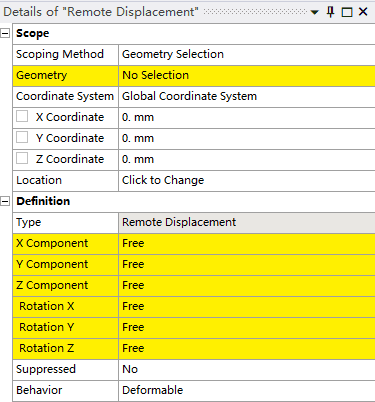The height and width of the screenshot is (402, 375).
Task: Select the Z Component label
Action: pos(52,285)
